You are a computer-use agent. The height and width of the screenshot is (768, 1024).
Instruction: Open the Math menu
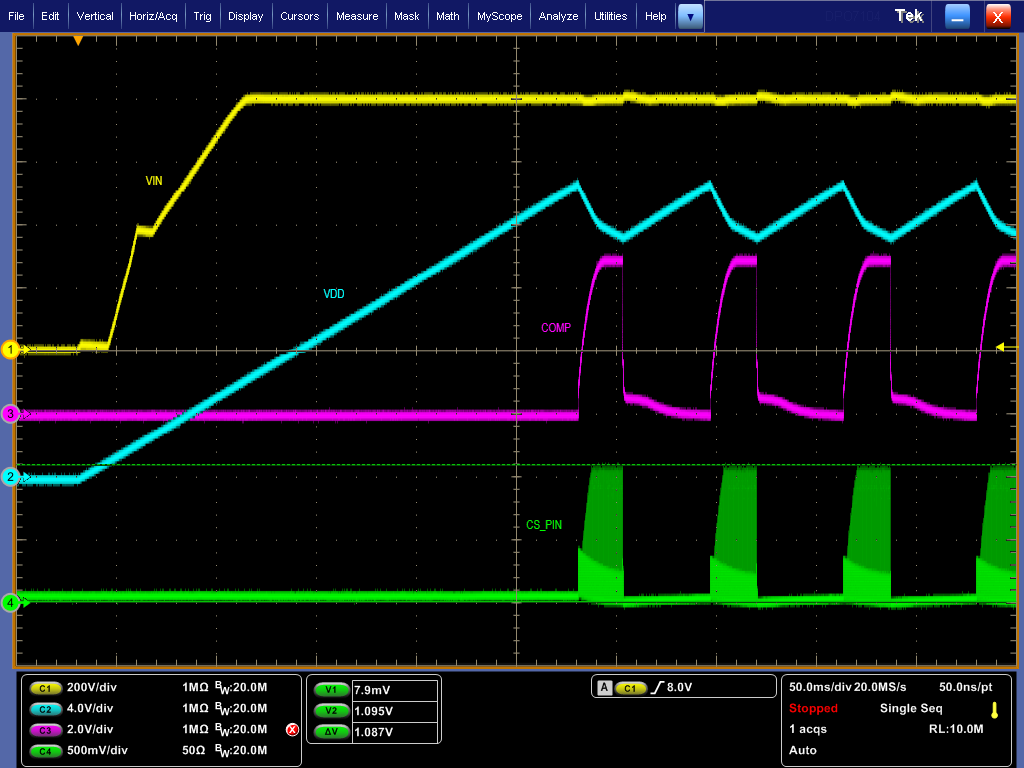click(447, 16)
